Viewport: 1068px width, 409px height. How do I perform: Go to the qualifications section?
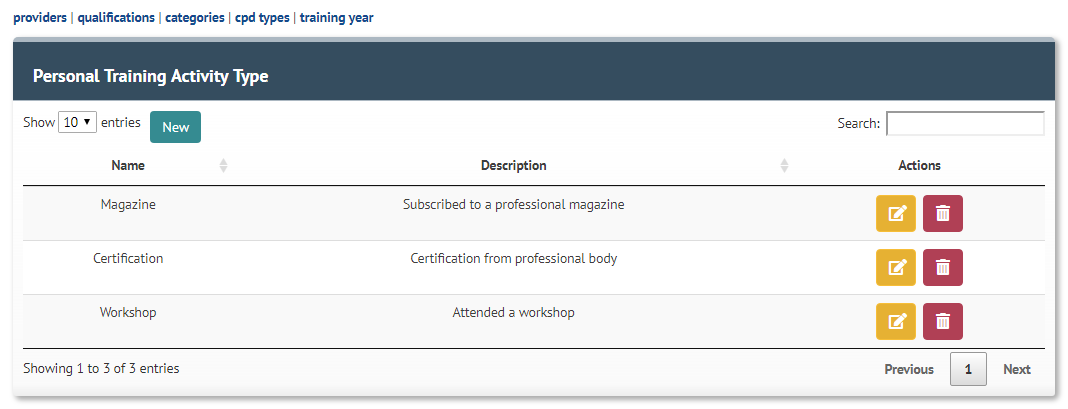(x=116, y=18)
